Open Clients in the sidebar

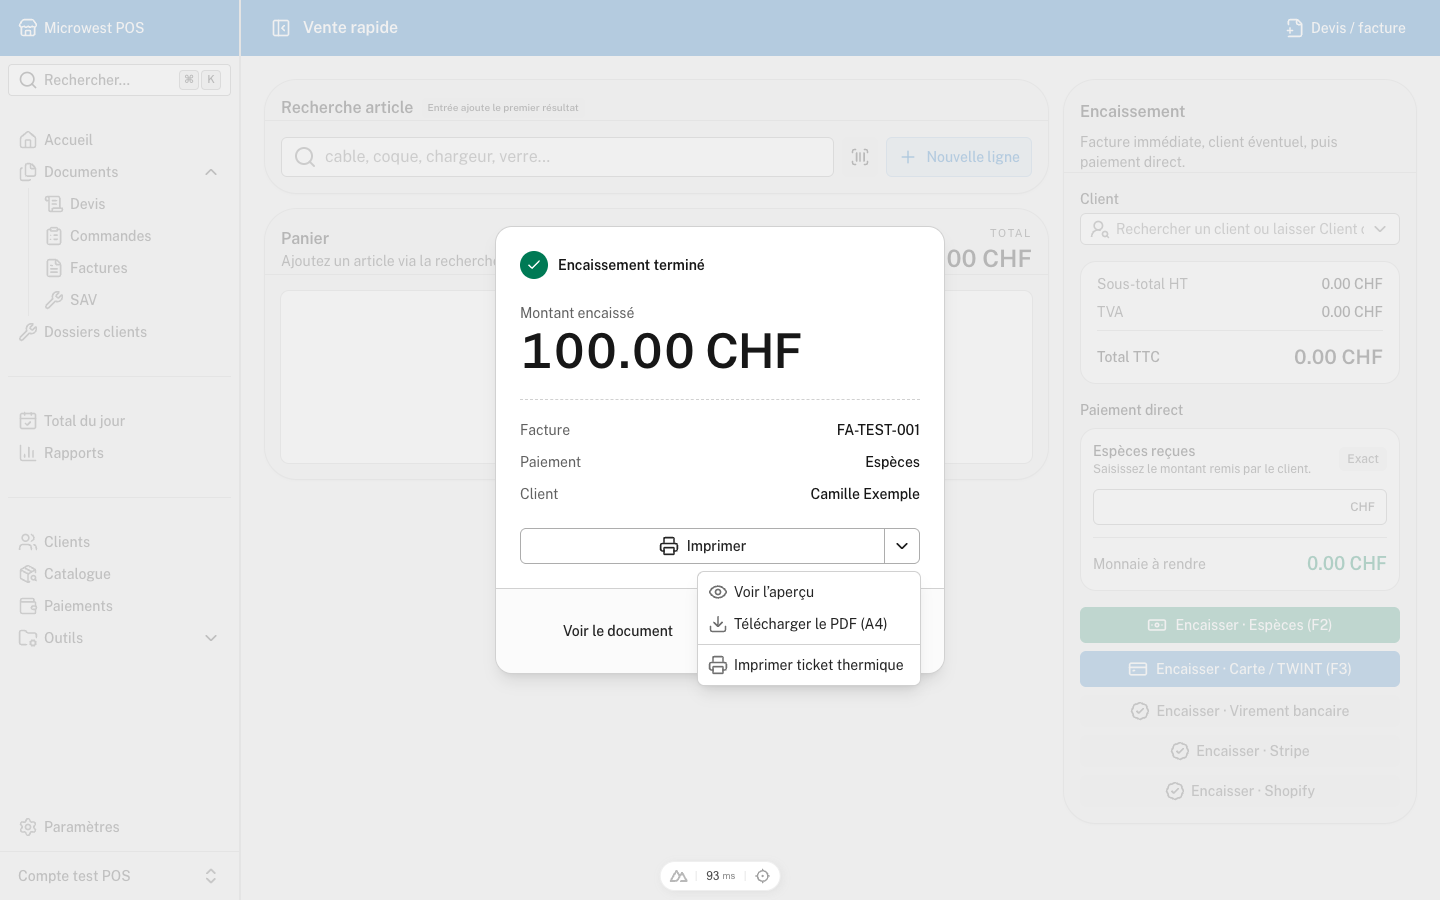(x=119, y=542)
